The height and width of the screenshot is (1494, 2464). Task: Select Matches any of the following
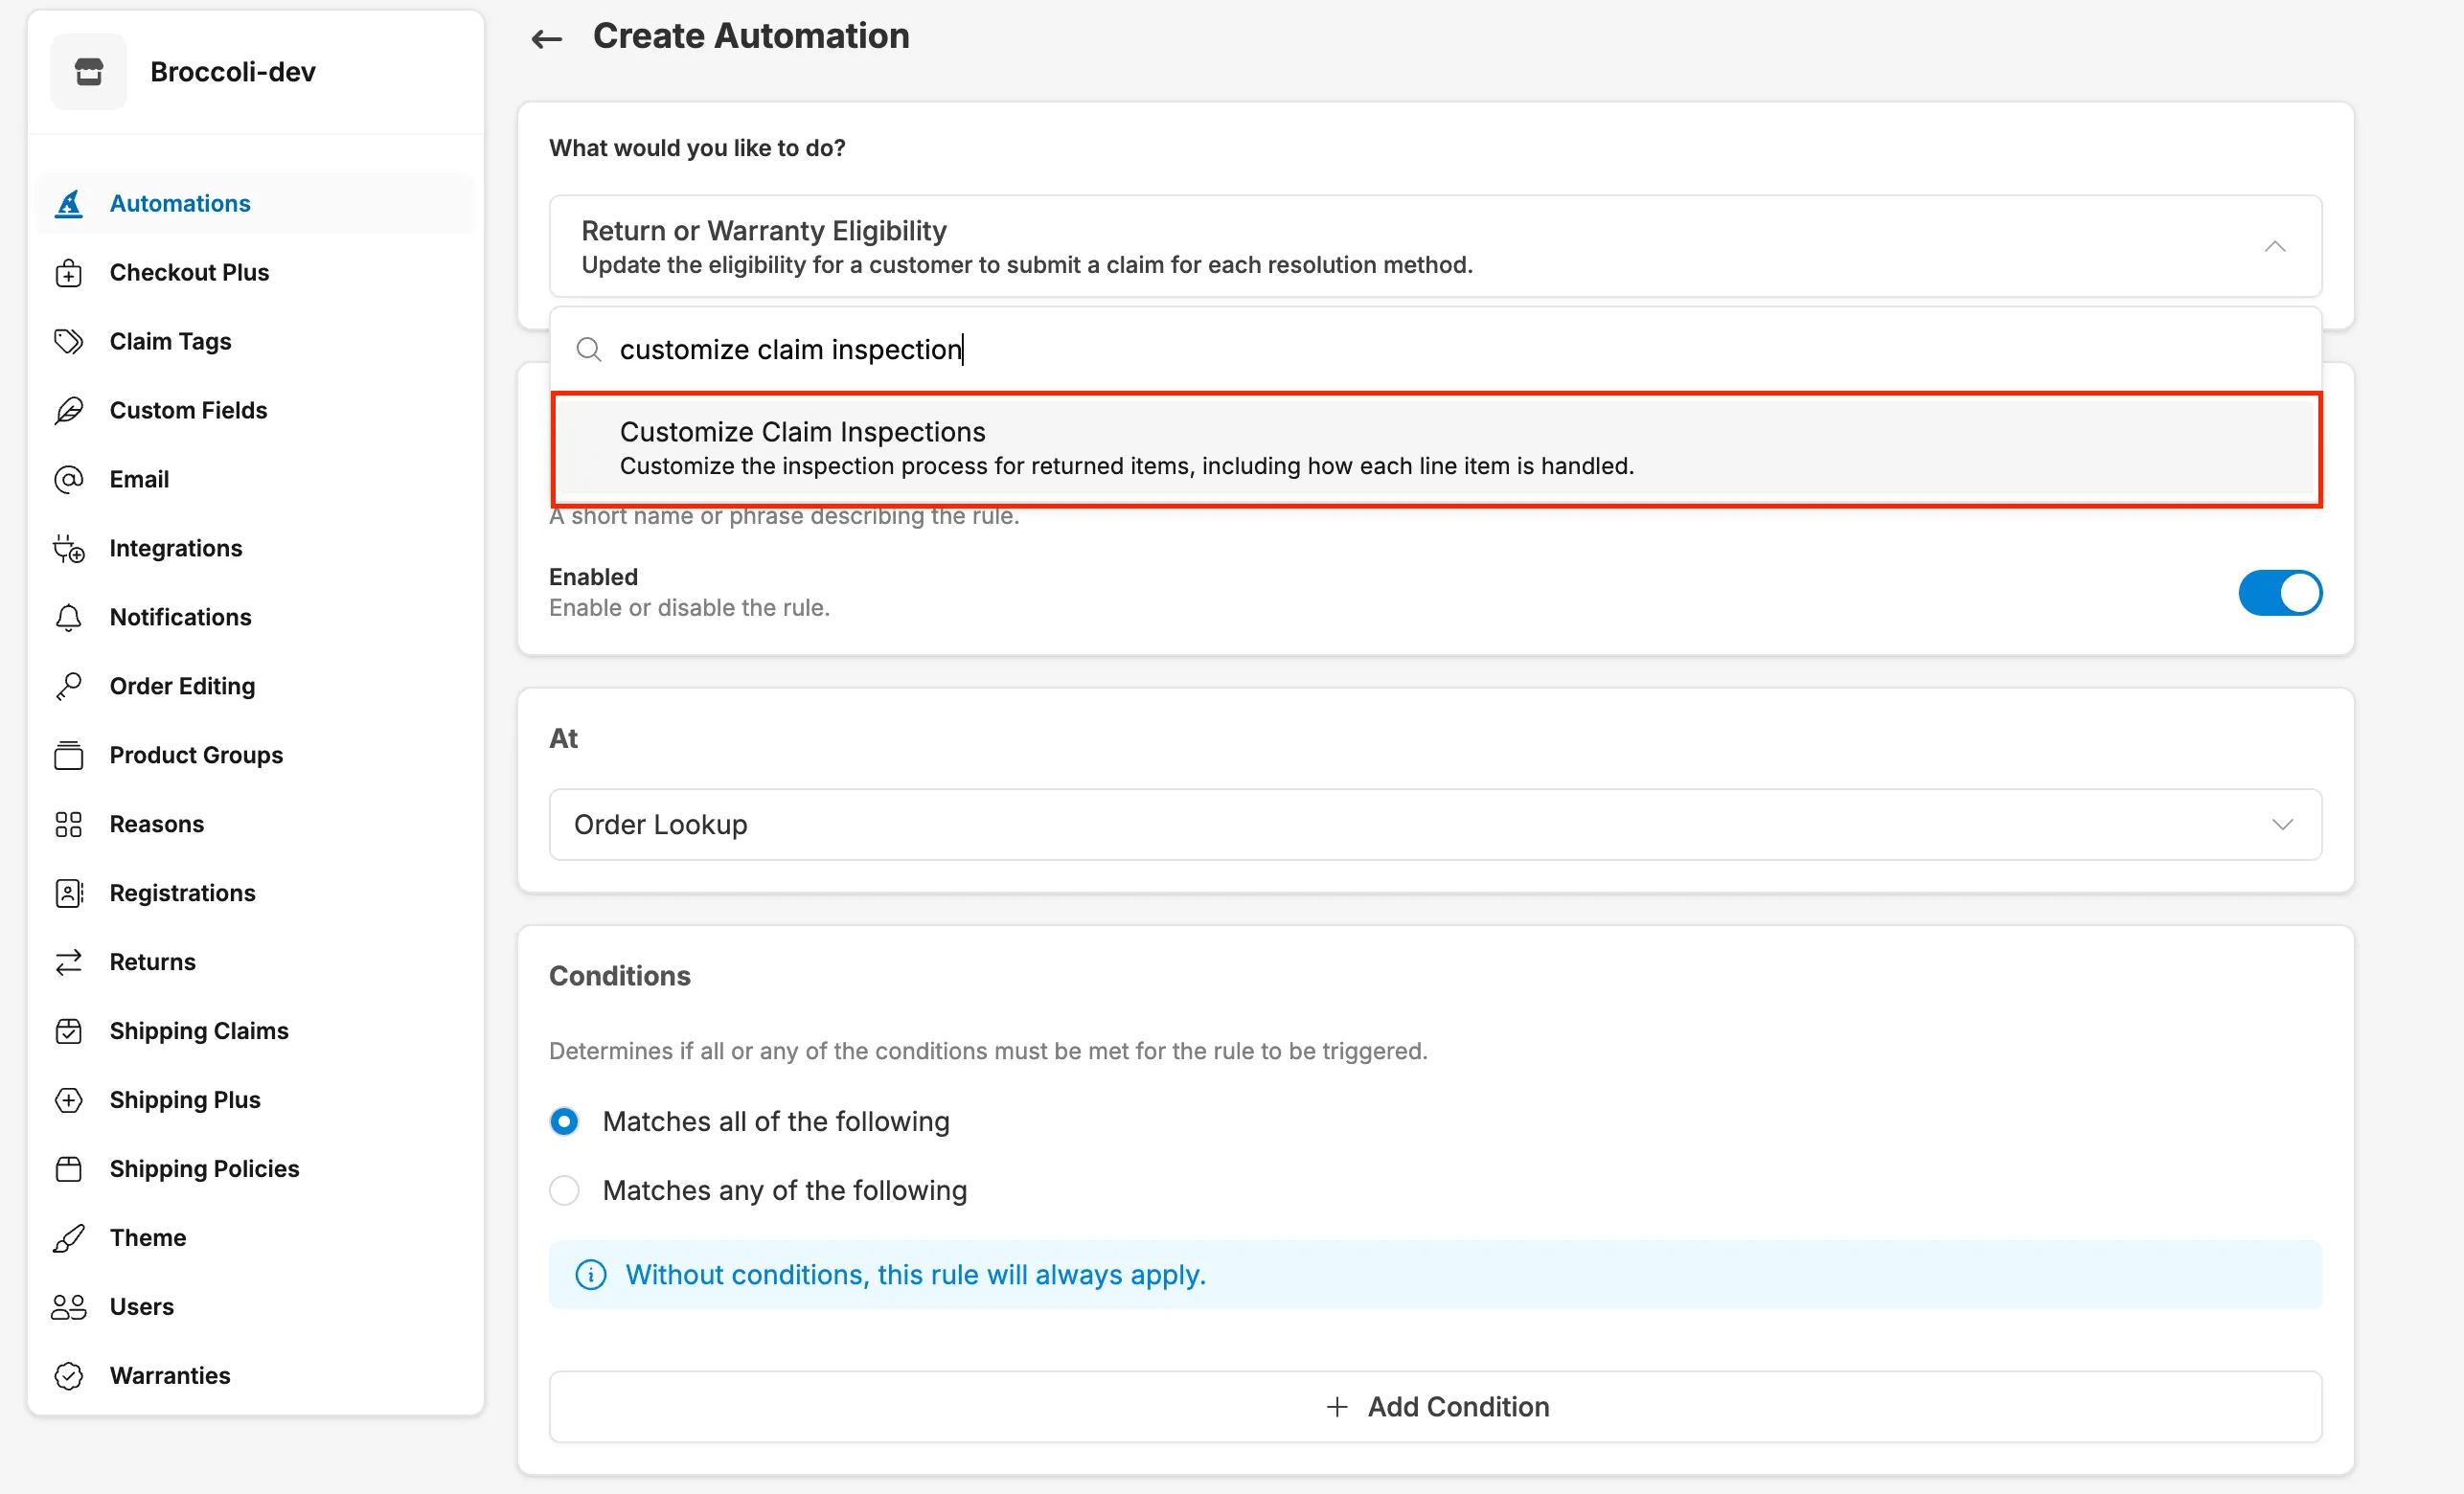click(x=564, y=1191)
